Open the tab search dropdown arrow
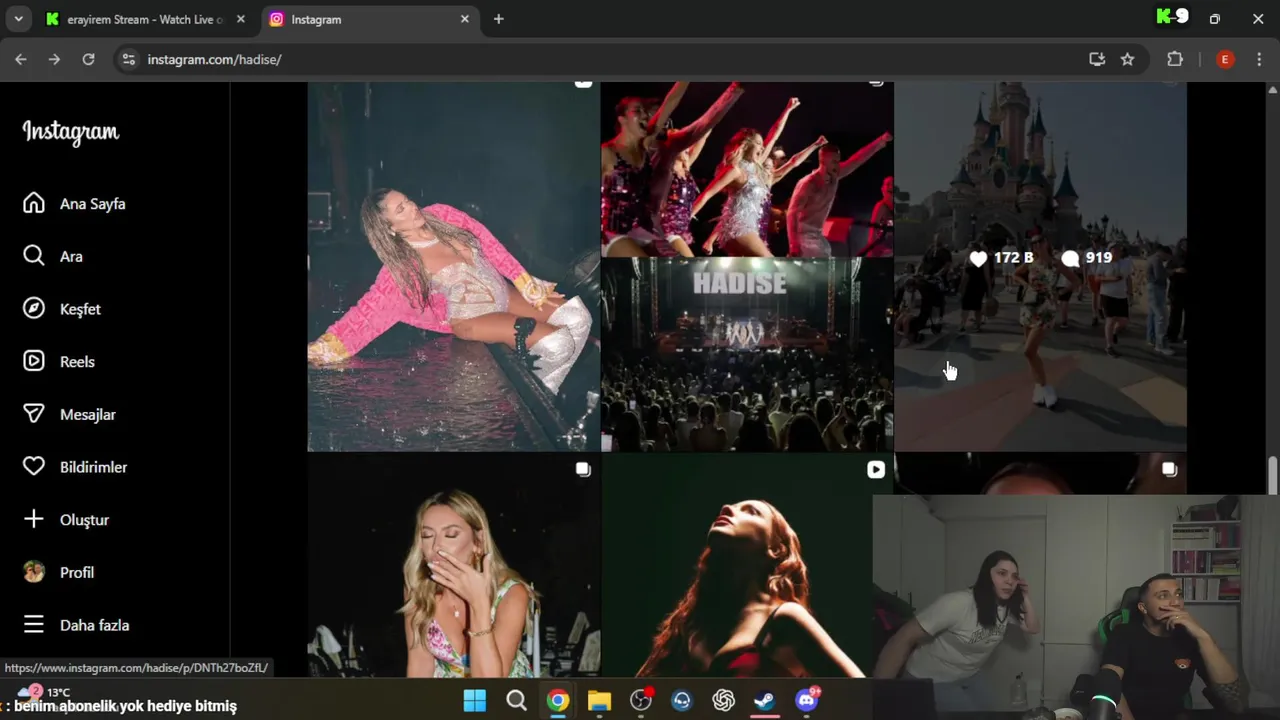 [18, 19]
